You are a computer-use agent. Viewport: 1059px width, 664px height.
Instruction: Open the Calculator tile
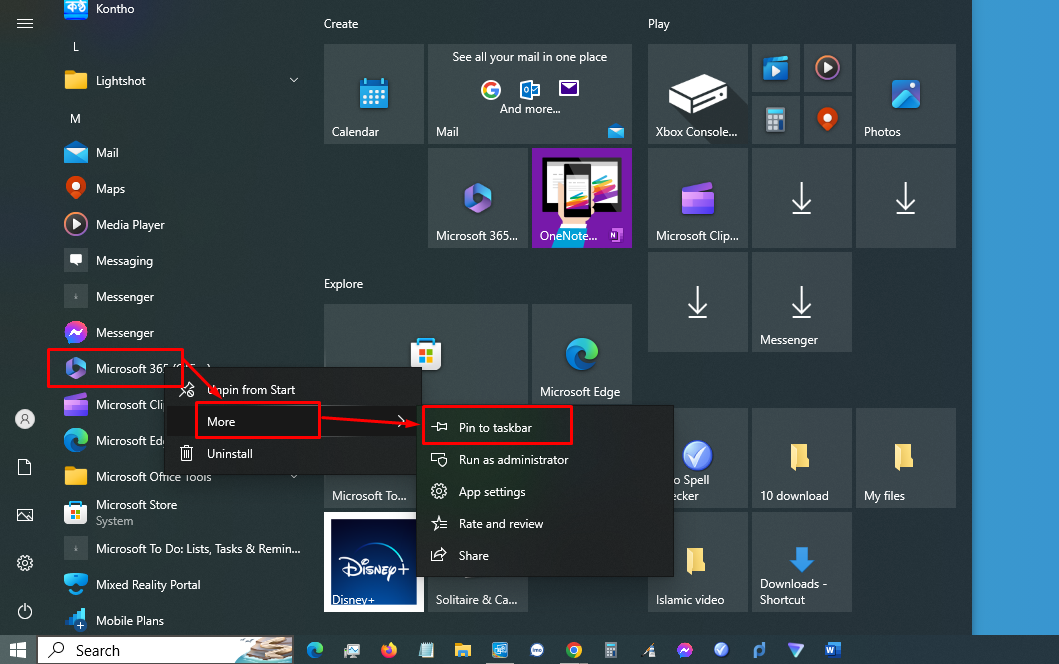pos(776,120)
